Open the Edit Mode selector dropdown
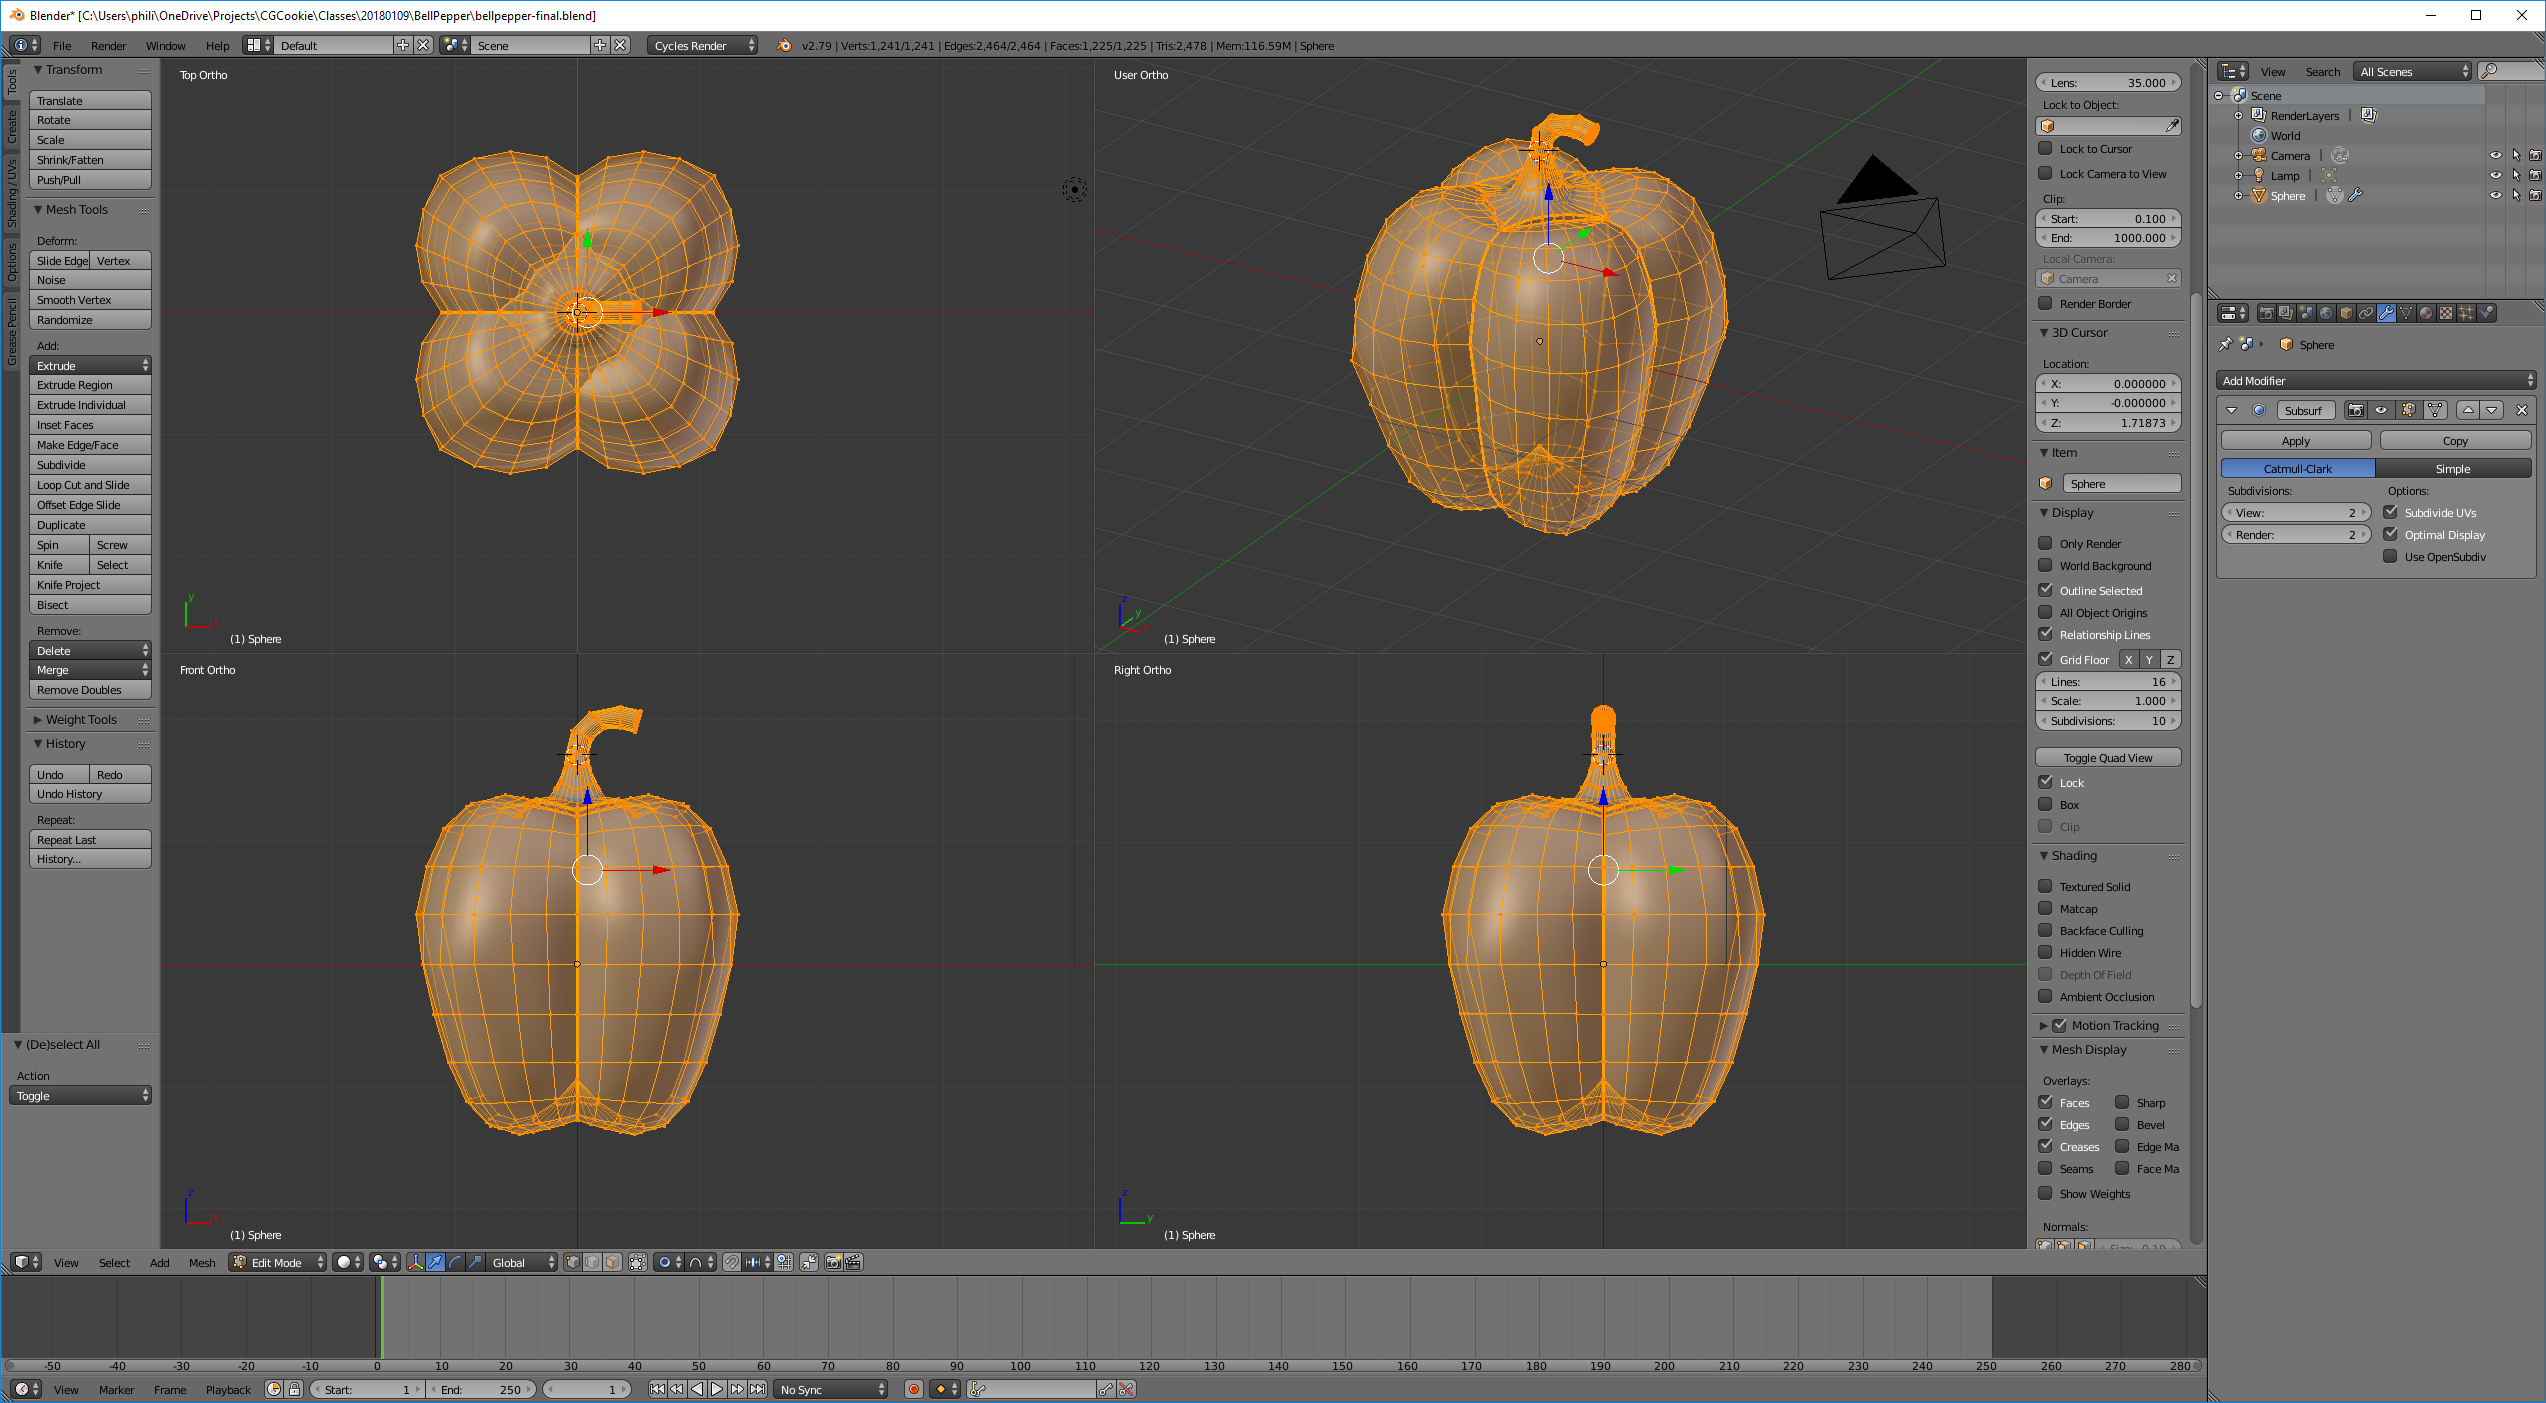The image size is (2546, 1403). 277,1262
